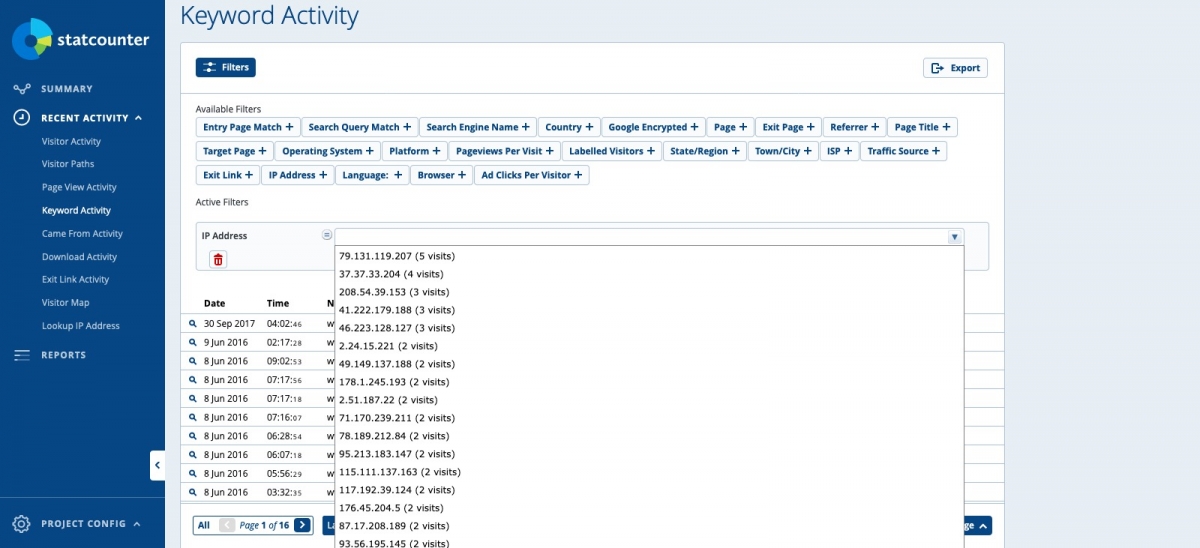Image resolution: width=1200 pixels, height=548 pixels.
Task: Add the Google Encrypted filter
Action: pos(654,127)
